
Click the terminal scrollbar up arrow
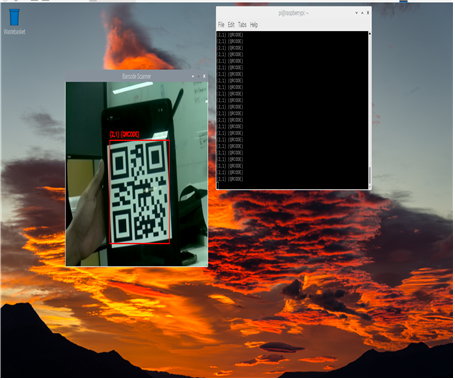click(370, 34)
